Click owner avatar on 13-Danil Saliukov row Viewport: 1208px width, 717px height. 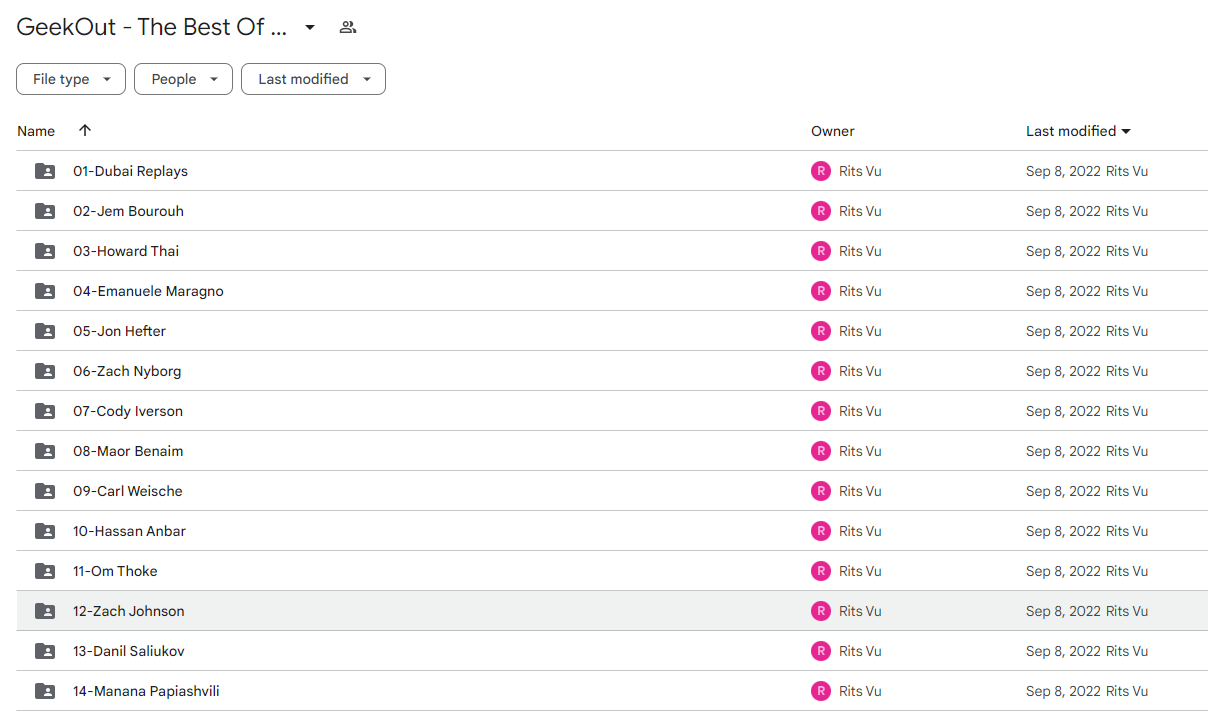pyautogui.click(x=821, y=651)
